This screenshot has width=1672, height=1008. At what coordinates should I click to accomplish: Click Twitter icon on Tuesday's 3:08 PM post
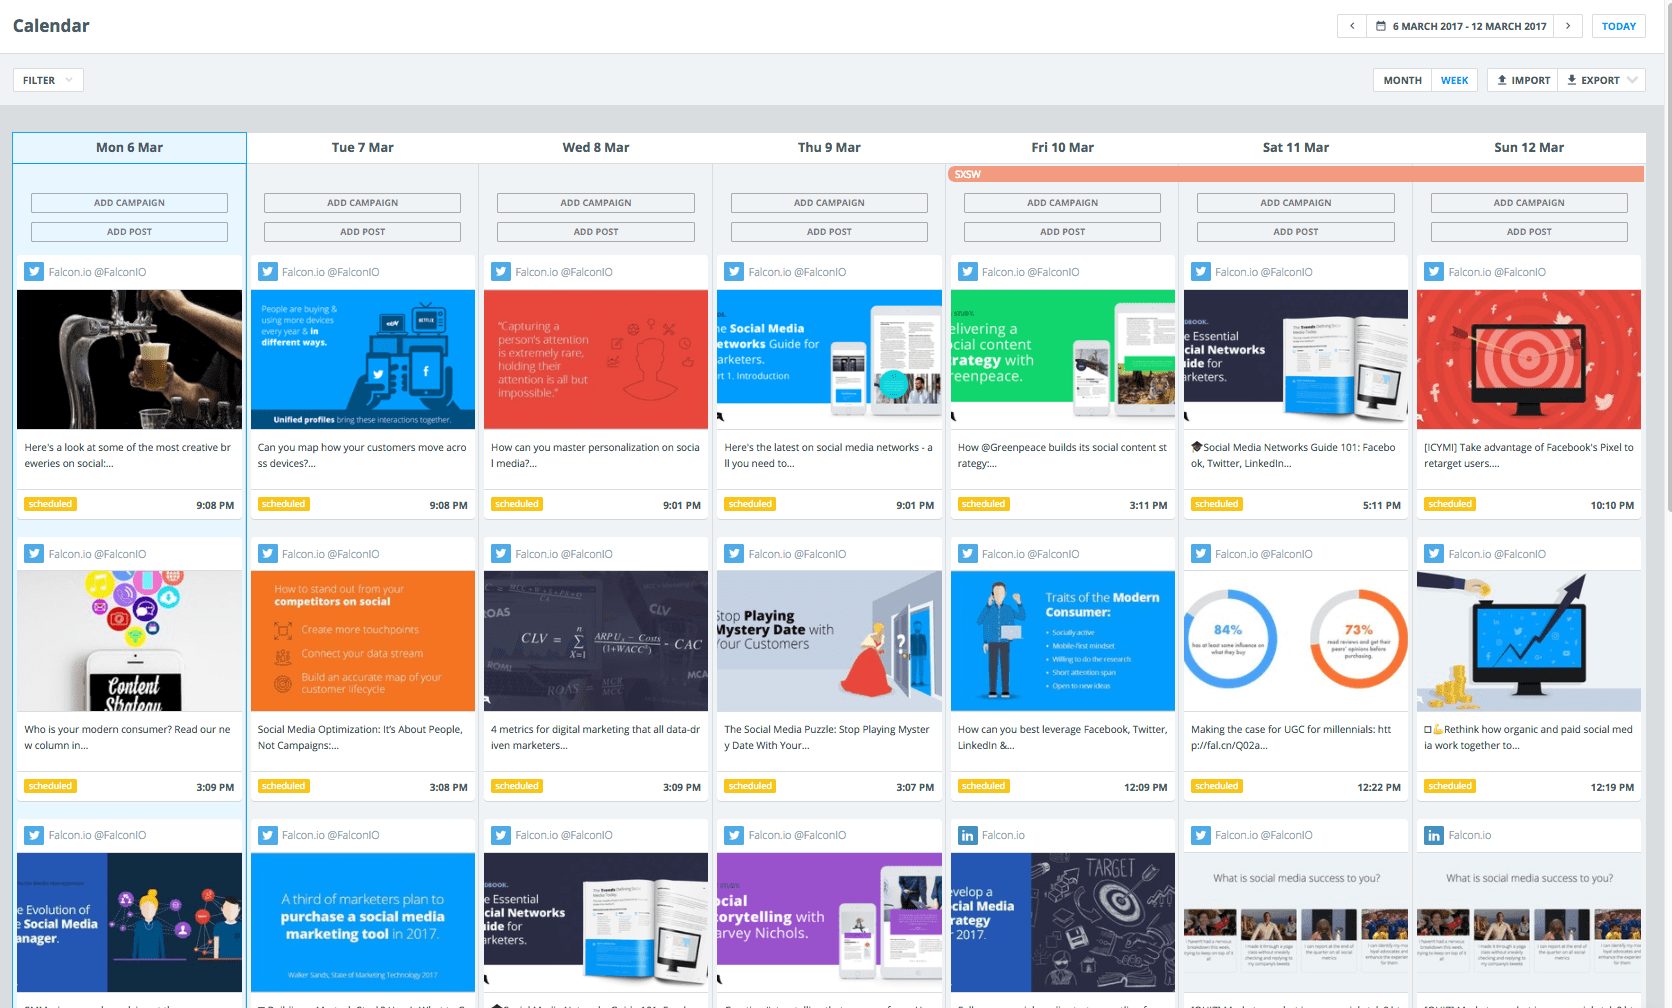click(x=268, y=554)
